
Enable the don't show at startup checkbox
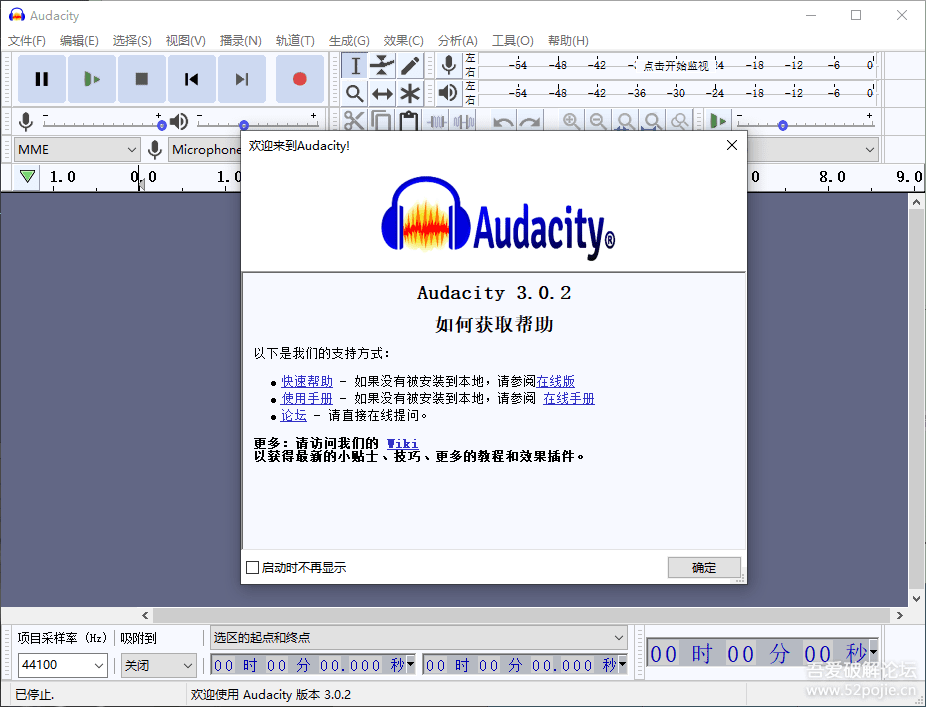click(x=253, y=568)
